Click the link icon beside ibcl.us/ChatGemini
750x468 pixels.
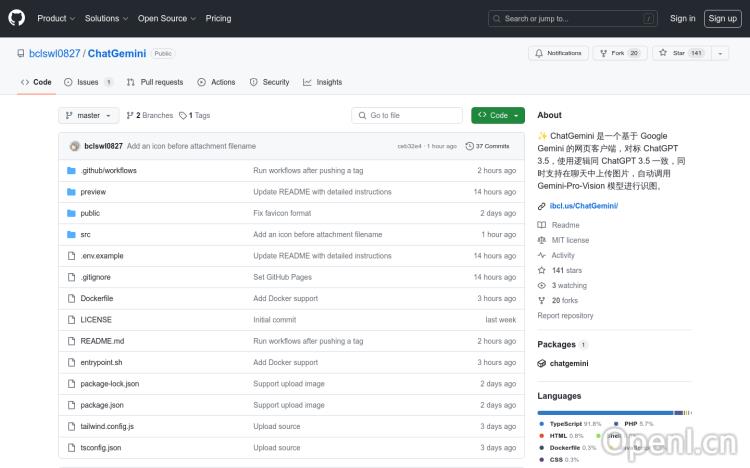point(542,206)
